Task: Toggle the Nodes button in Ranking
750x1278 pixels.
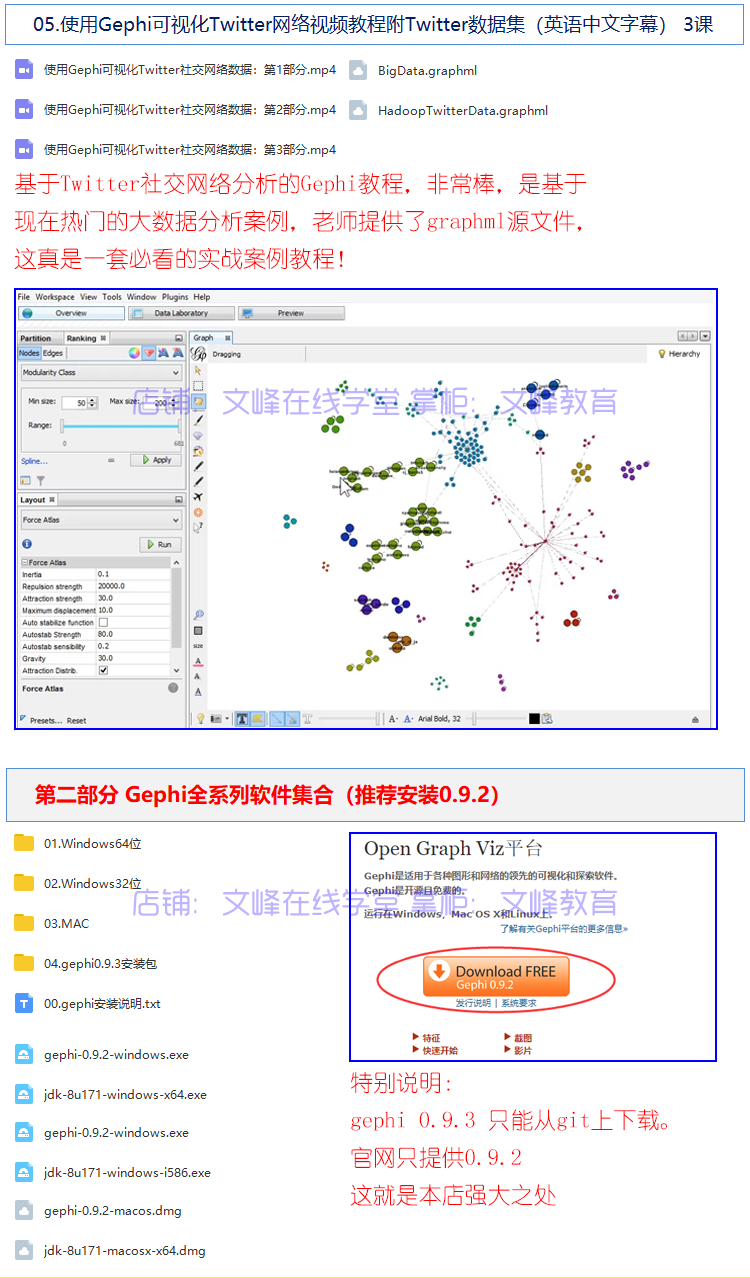Action: coord(29,353)
